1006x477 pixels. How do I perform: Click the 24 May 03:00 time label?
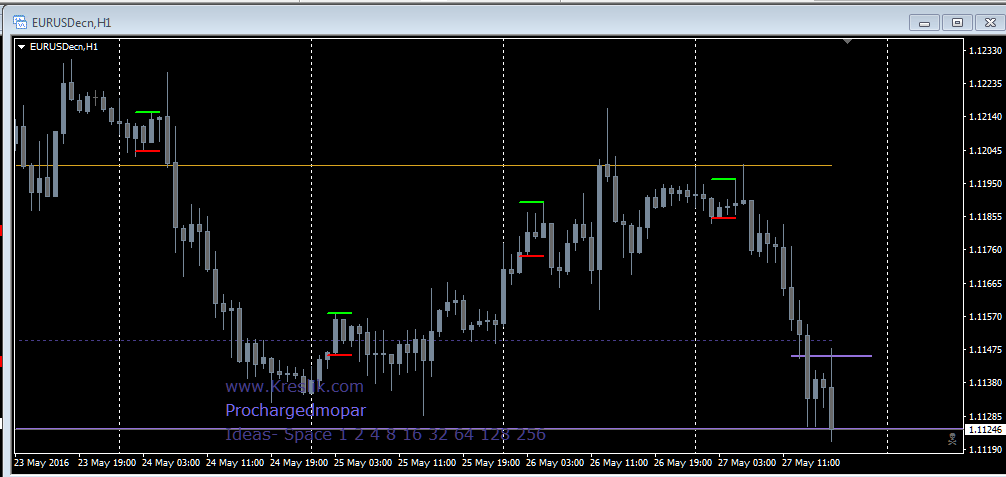tap(171, 462)
